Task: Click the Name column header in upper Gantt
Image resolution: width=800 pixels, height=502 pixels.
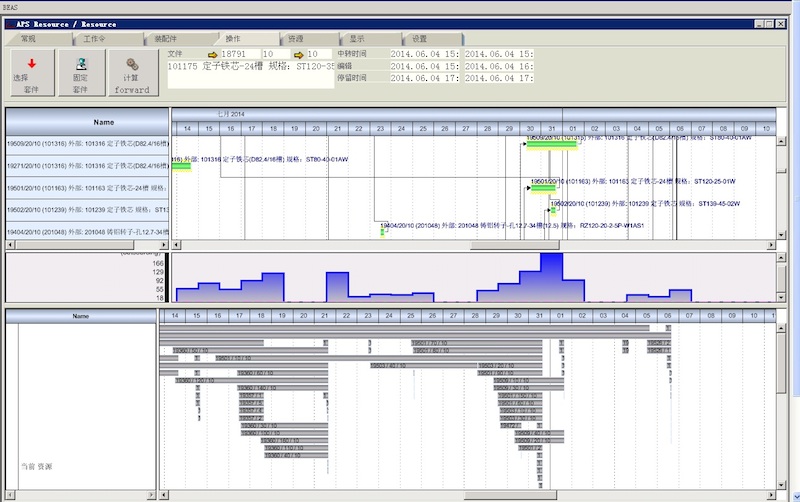Action: [x=87, y=121]
